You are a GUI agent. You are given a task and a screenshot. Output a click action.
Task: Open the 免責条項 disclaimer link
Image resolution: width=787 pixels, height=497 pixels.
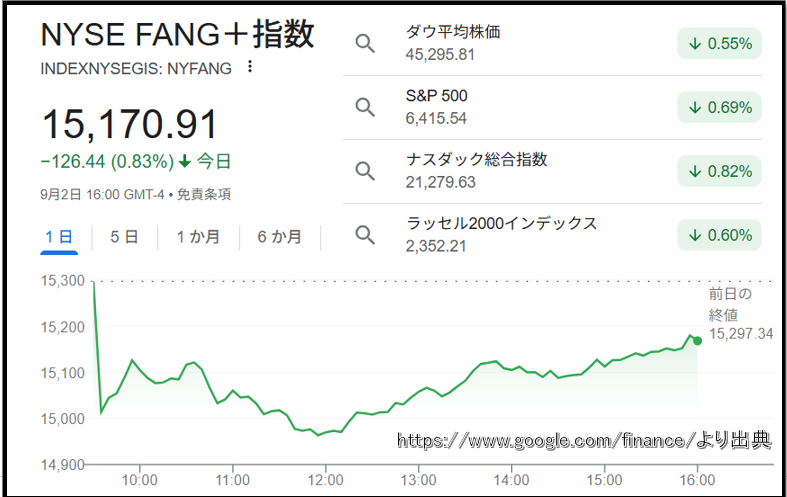[x=204, y=194]
